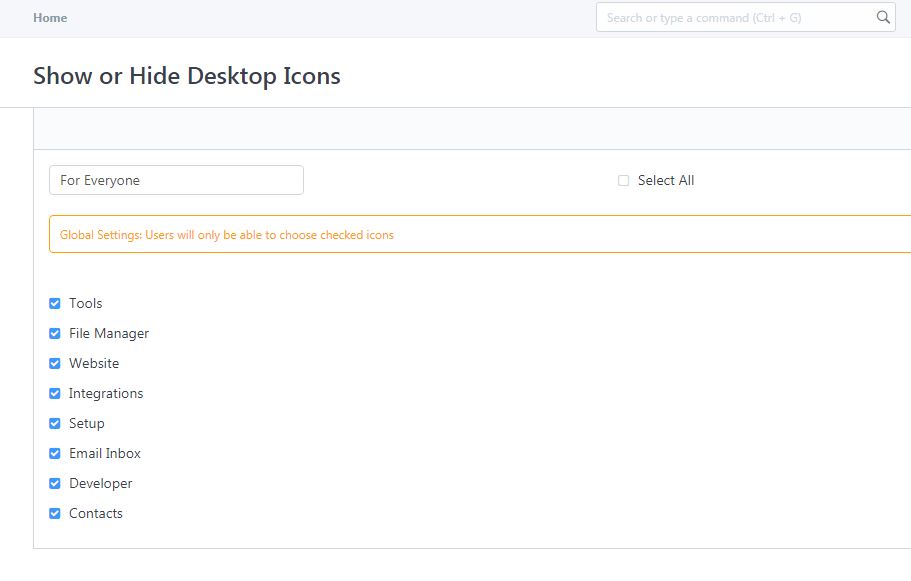Click the Global Settings notice banner
Image resolution: width=911 pixels, height=581 pixels.
[480, 234]
